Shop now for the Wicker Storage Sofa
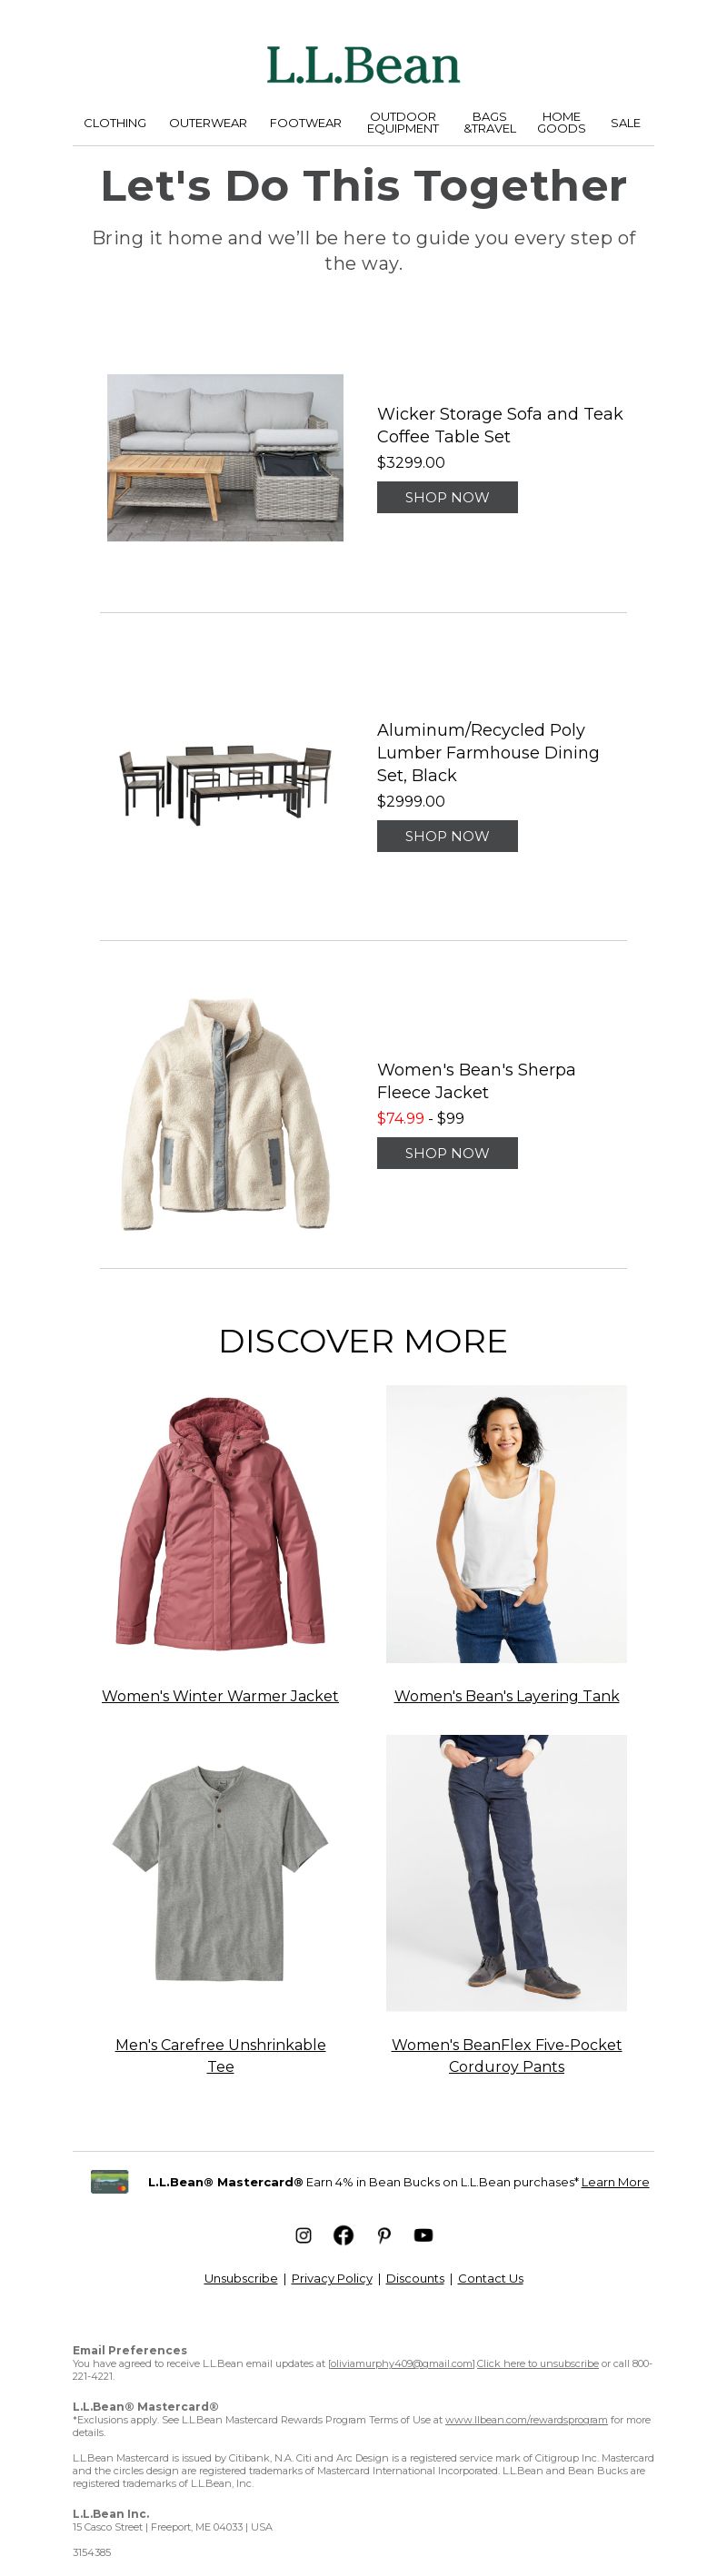The image size is (727, 2576). pyautogui.click(x=447, y=497)
